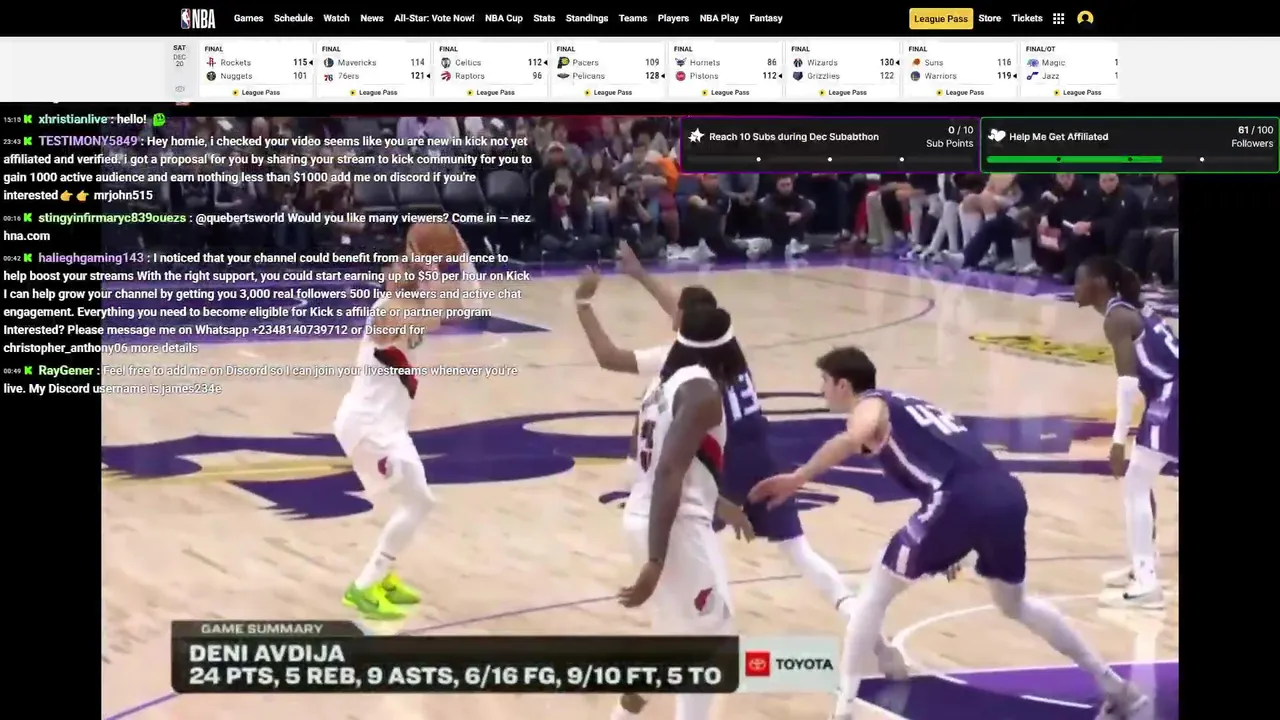Click the '61 / 100' followers count
The image size is (1280, 720).
1255,130
